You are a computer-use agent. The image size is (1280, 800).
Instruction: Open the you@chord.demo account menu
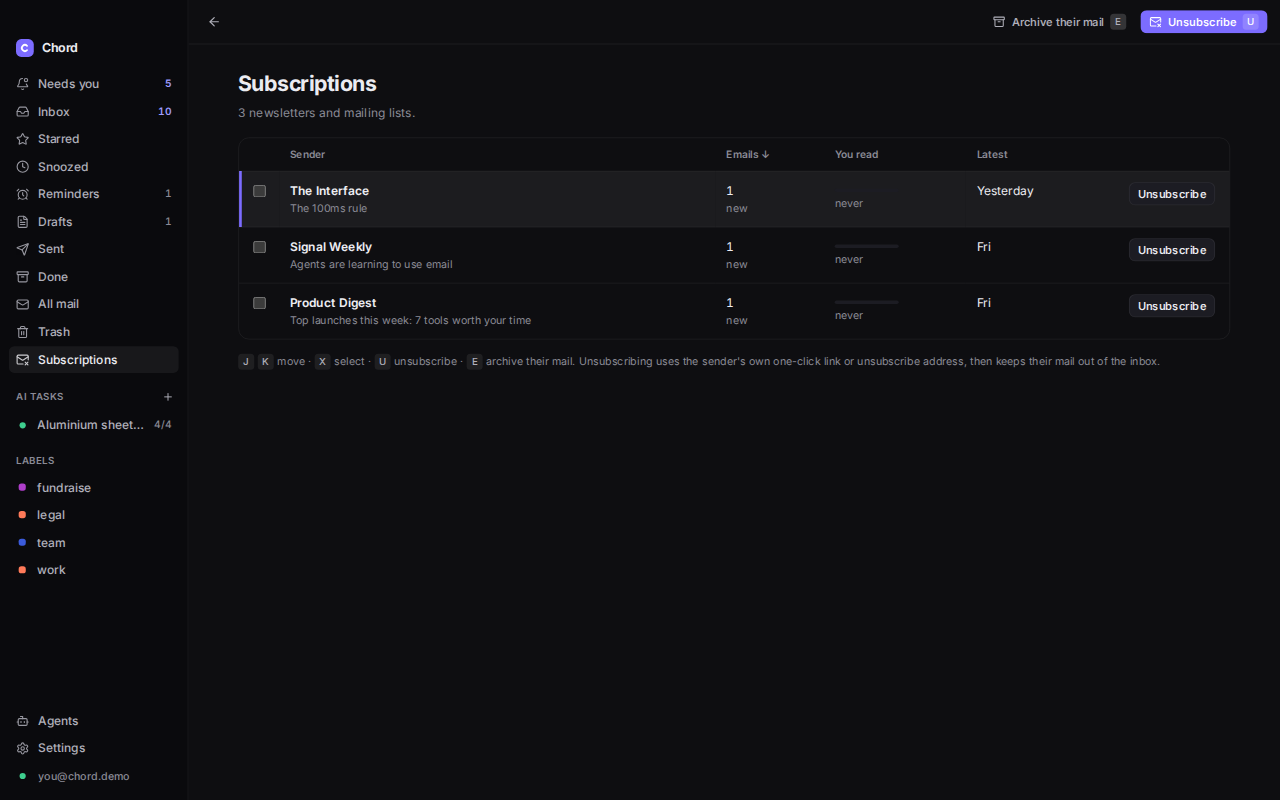pyautogui.click(x=94, y=776)
